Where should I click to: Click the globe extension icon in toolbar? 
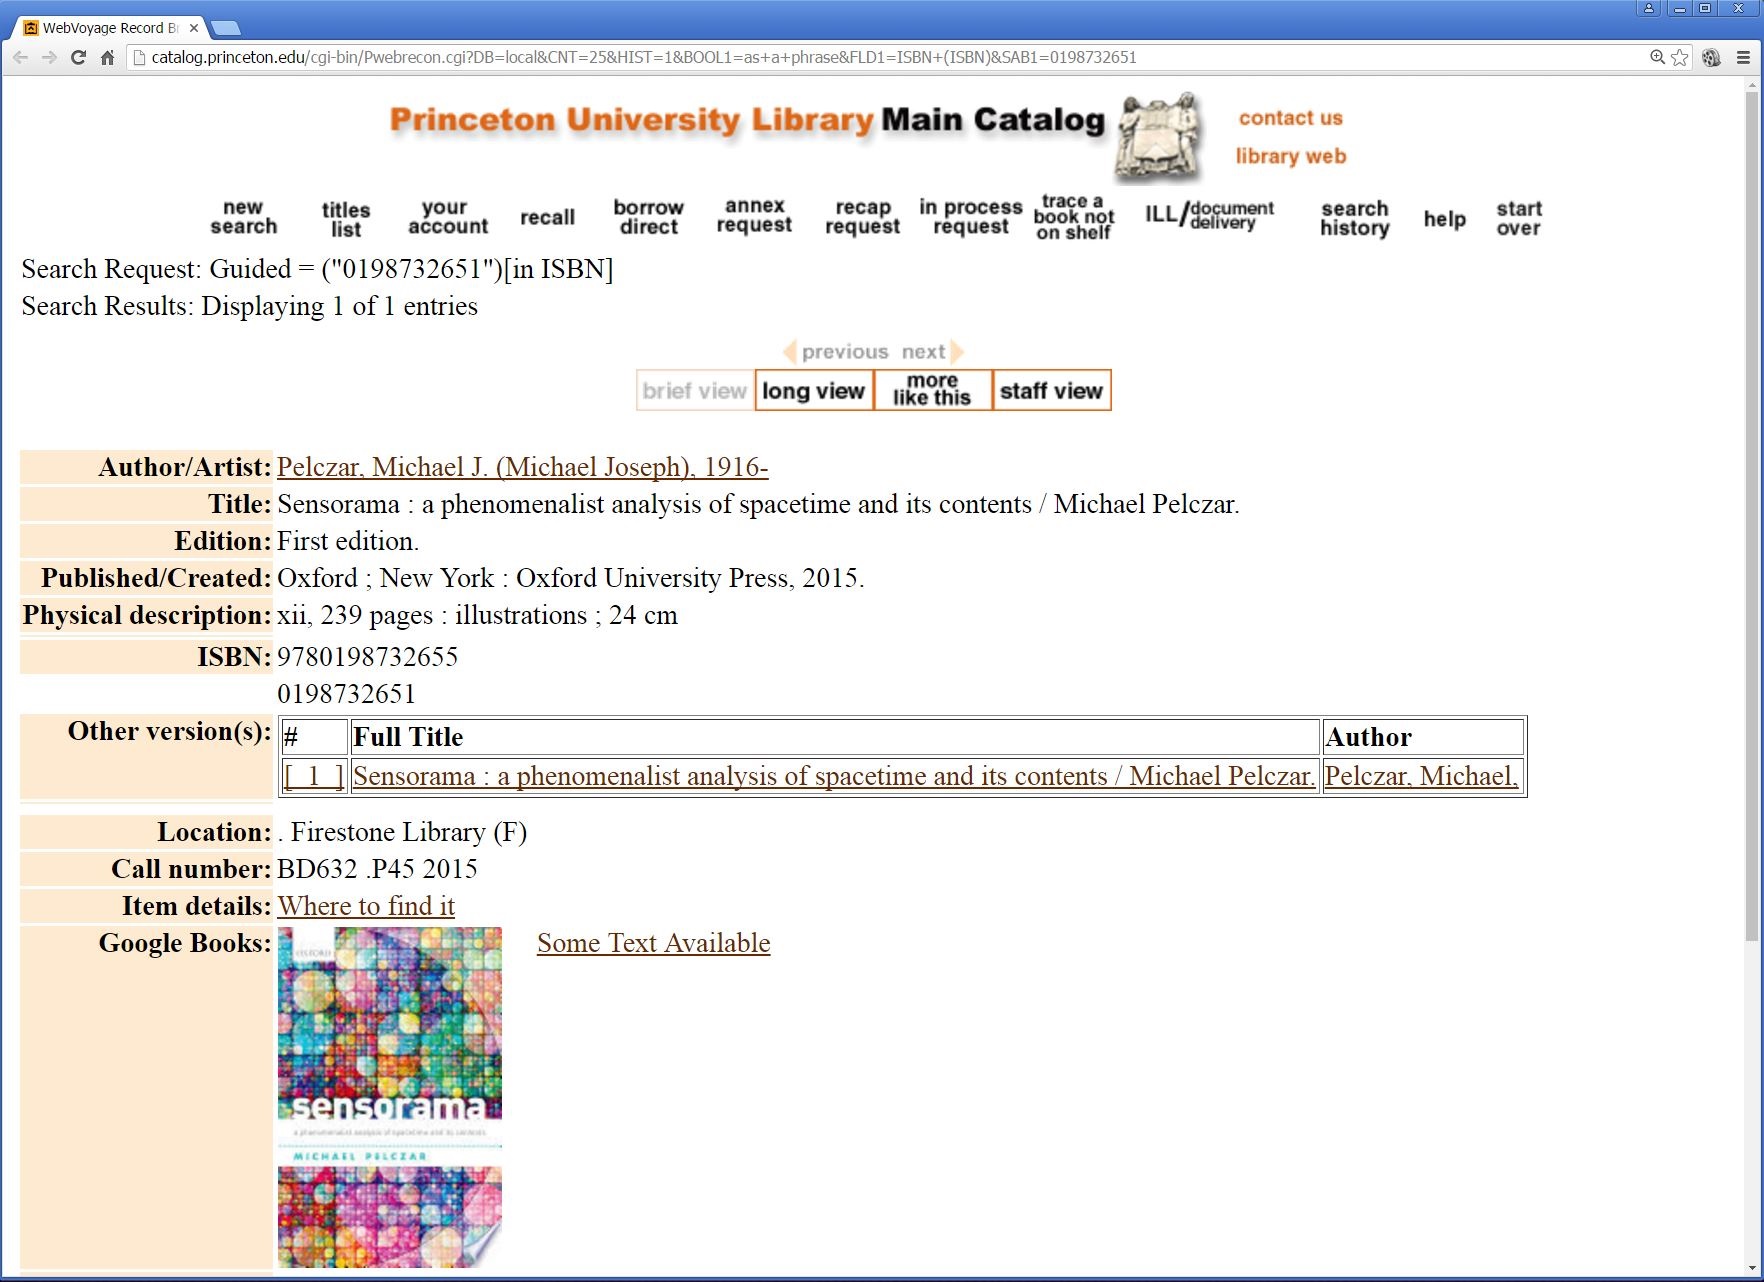pyautogui.click(x=1711, y=58)
